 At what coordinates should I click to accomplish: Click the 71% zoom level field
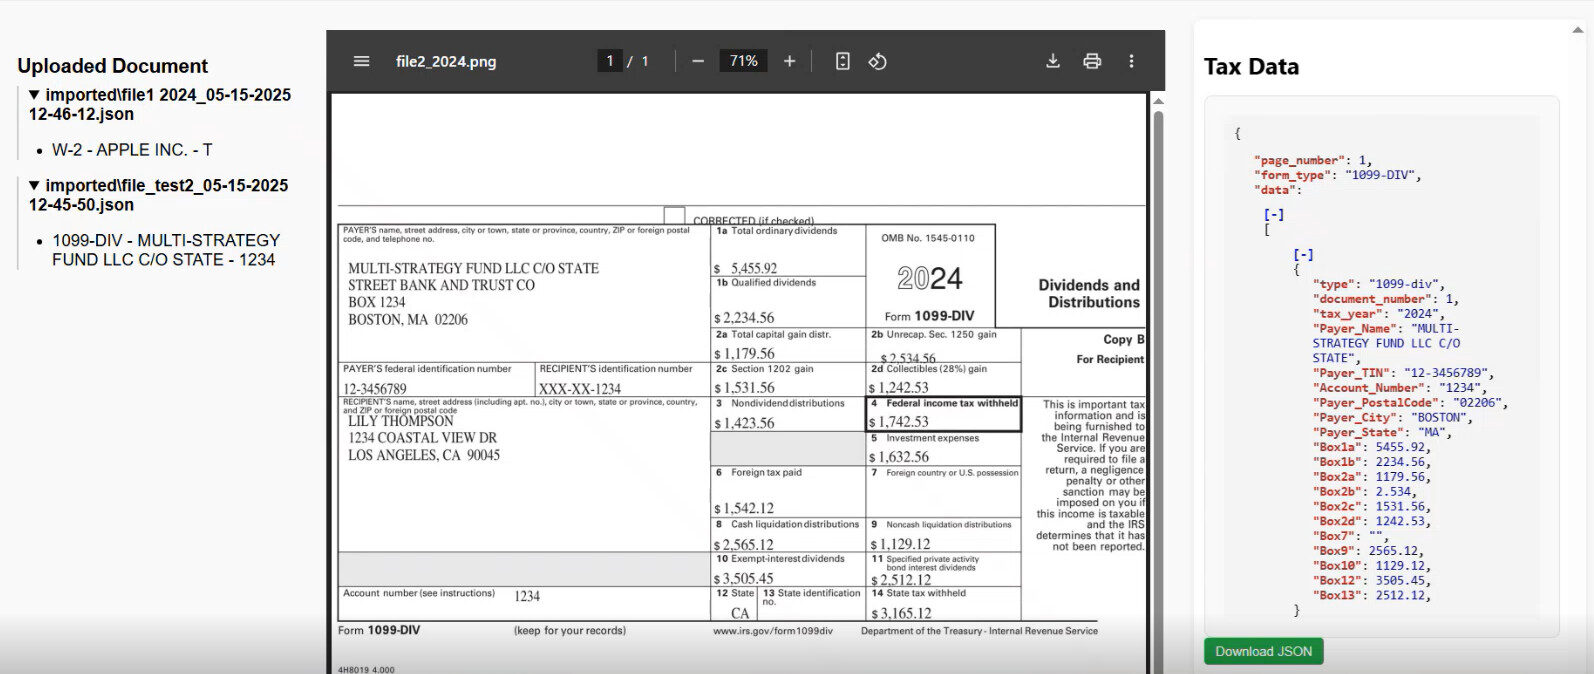(x=743, y=61)
